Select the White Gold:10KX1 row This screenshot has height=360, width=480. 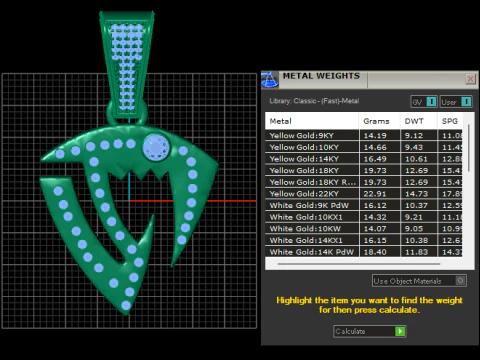coord(364,217)
